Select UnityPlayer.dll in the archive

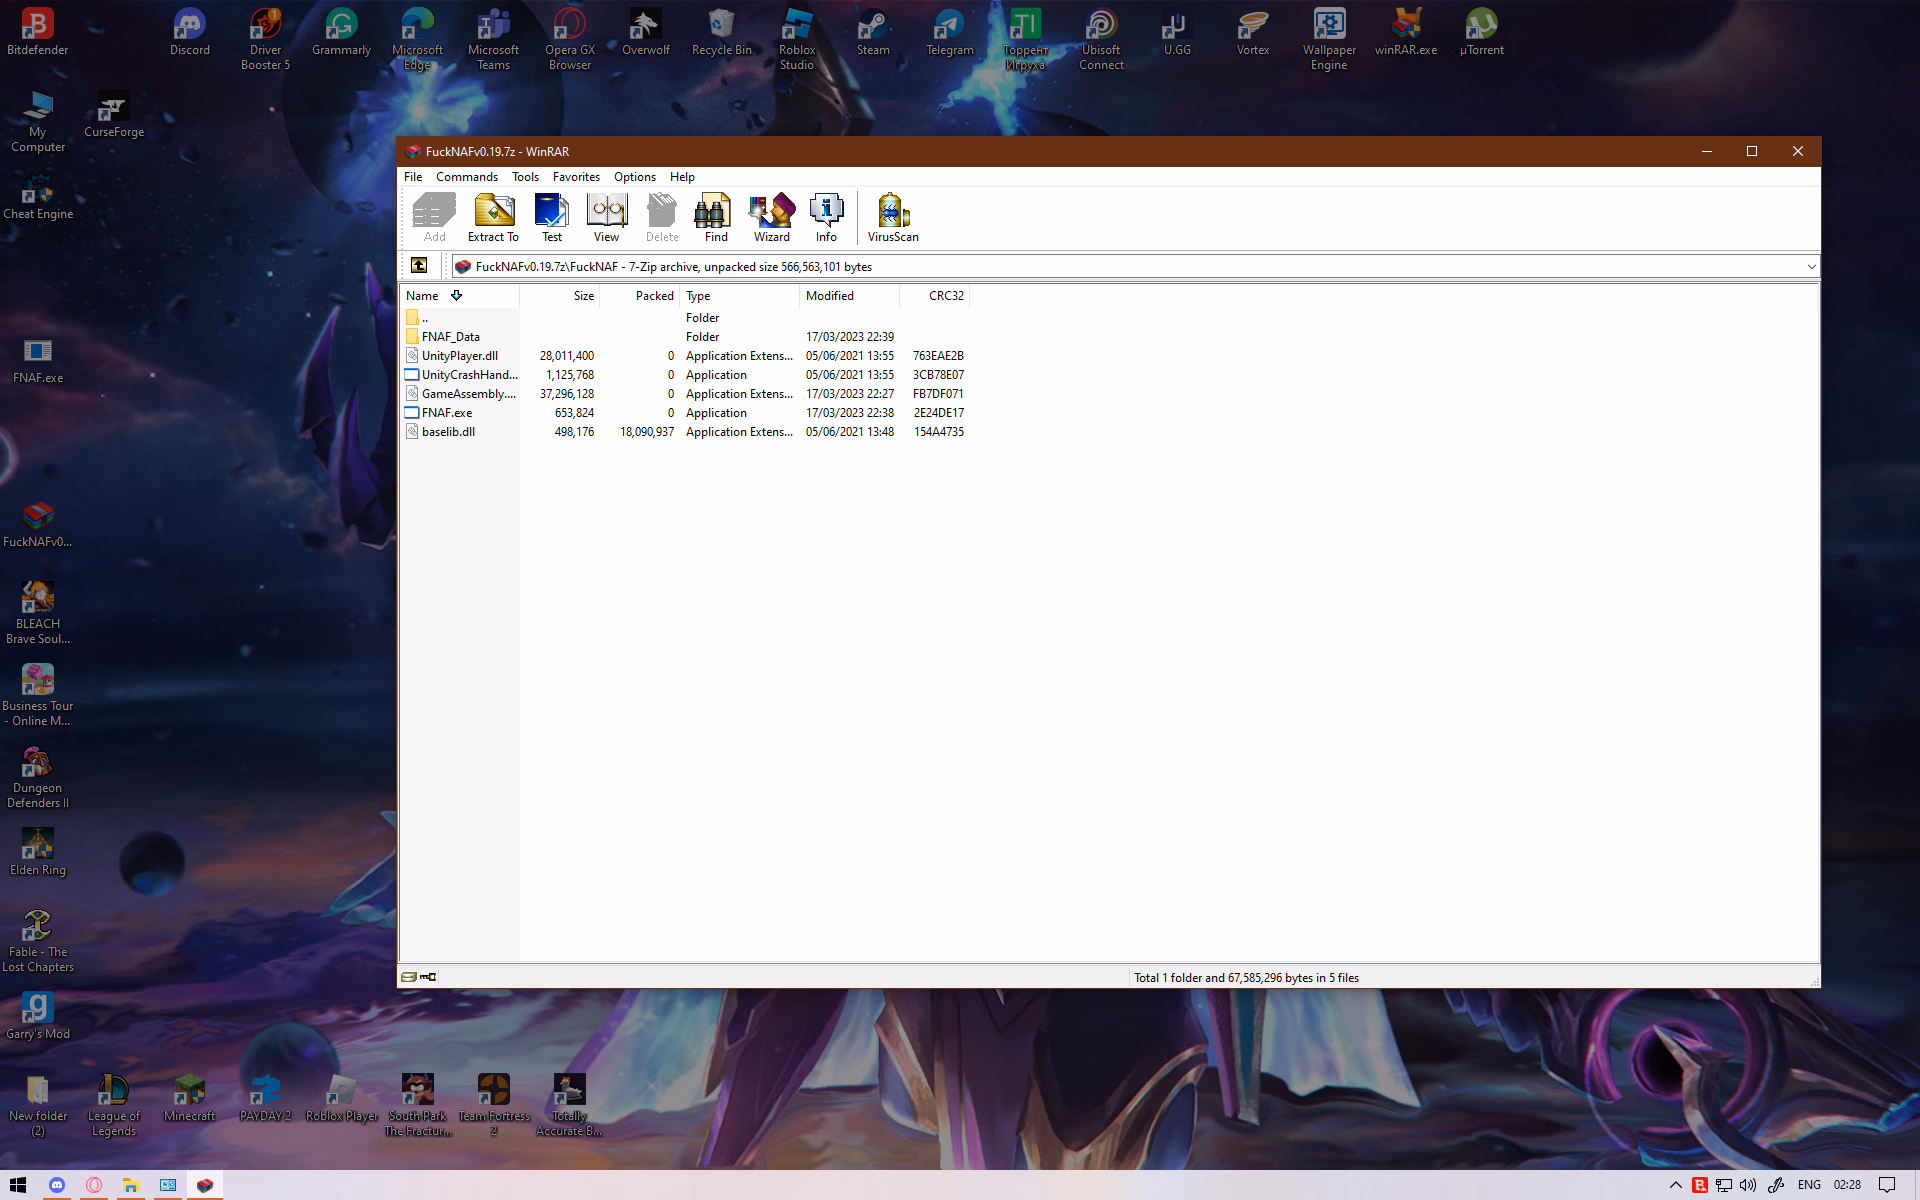[459, 356]
